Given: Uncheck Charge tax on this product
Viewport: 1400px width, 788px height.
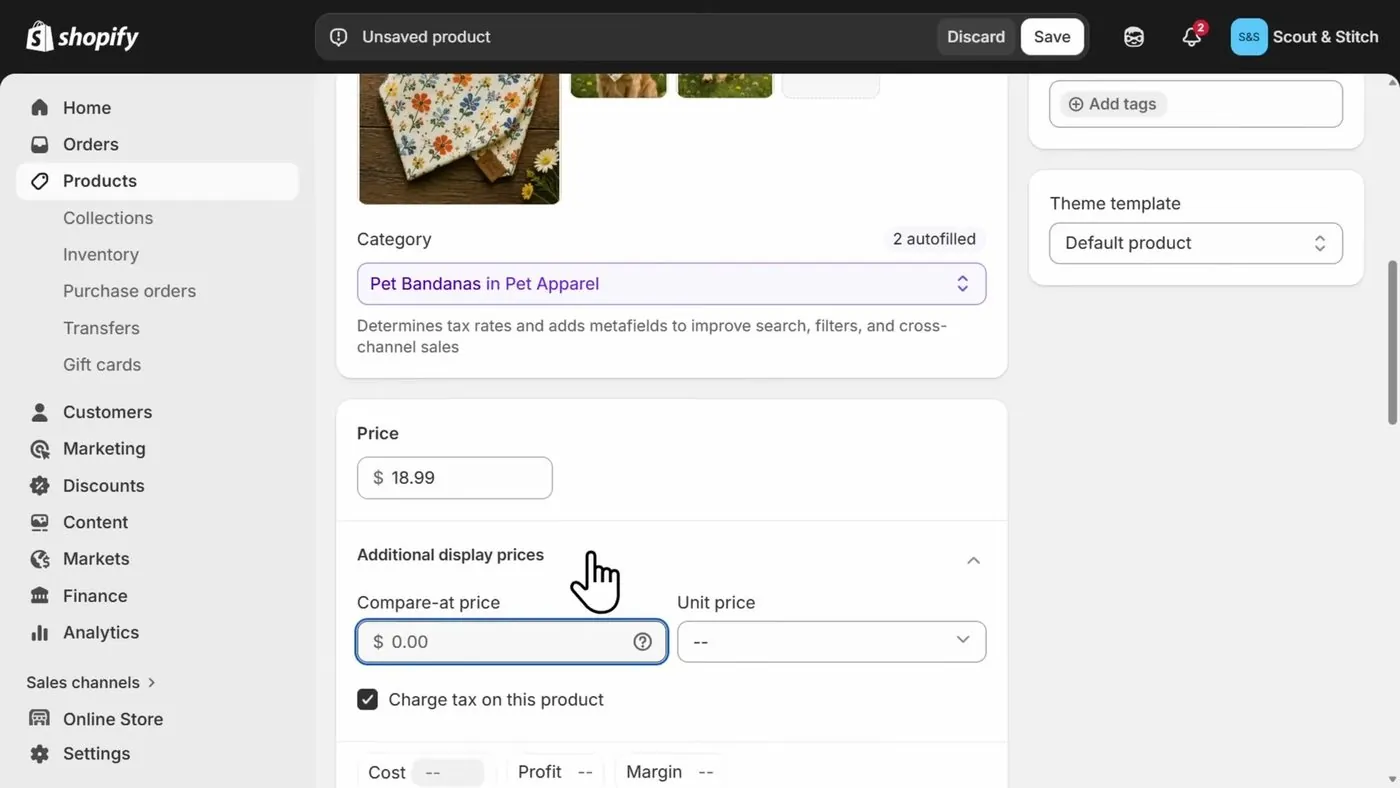Looking at the screenshot, I should click(367, 699).
